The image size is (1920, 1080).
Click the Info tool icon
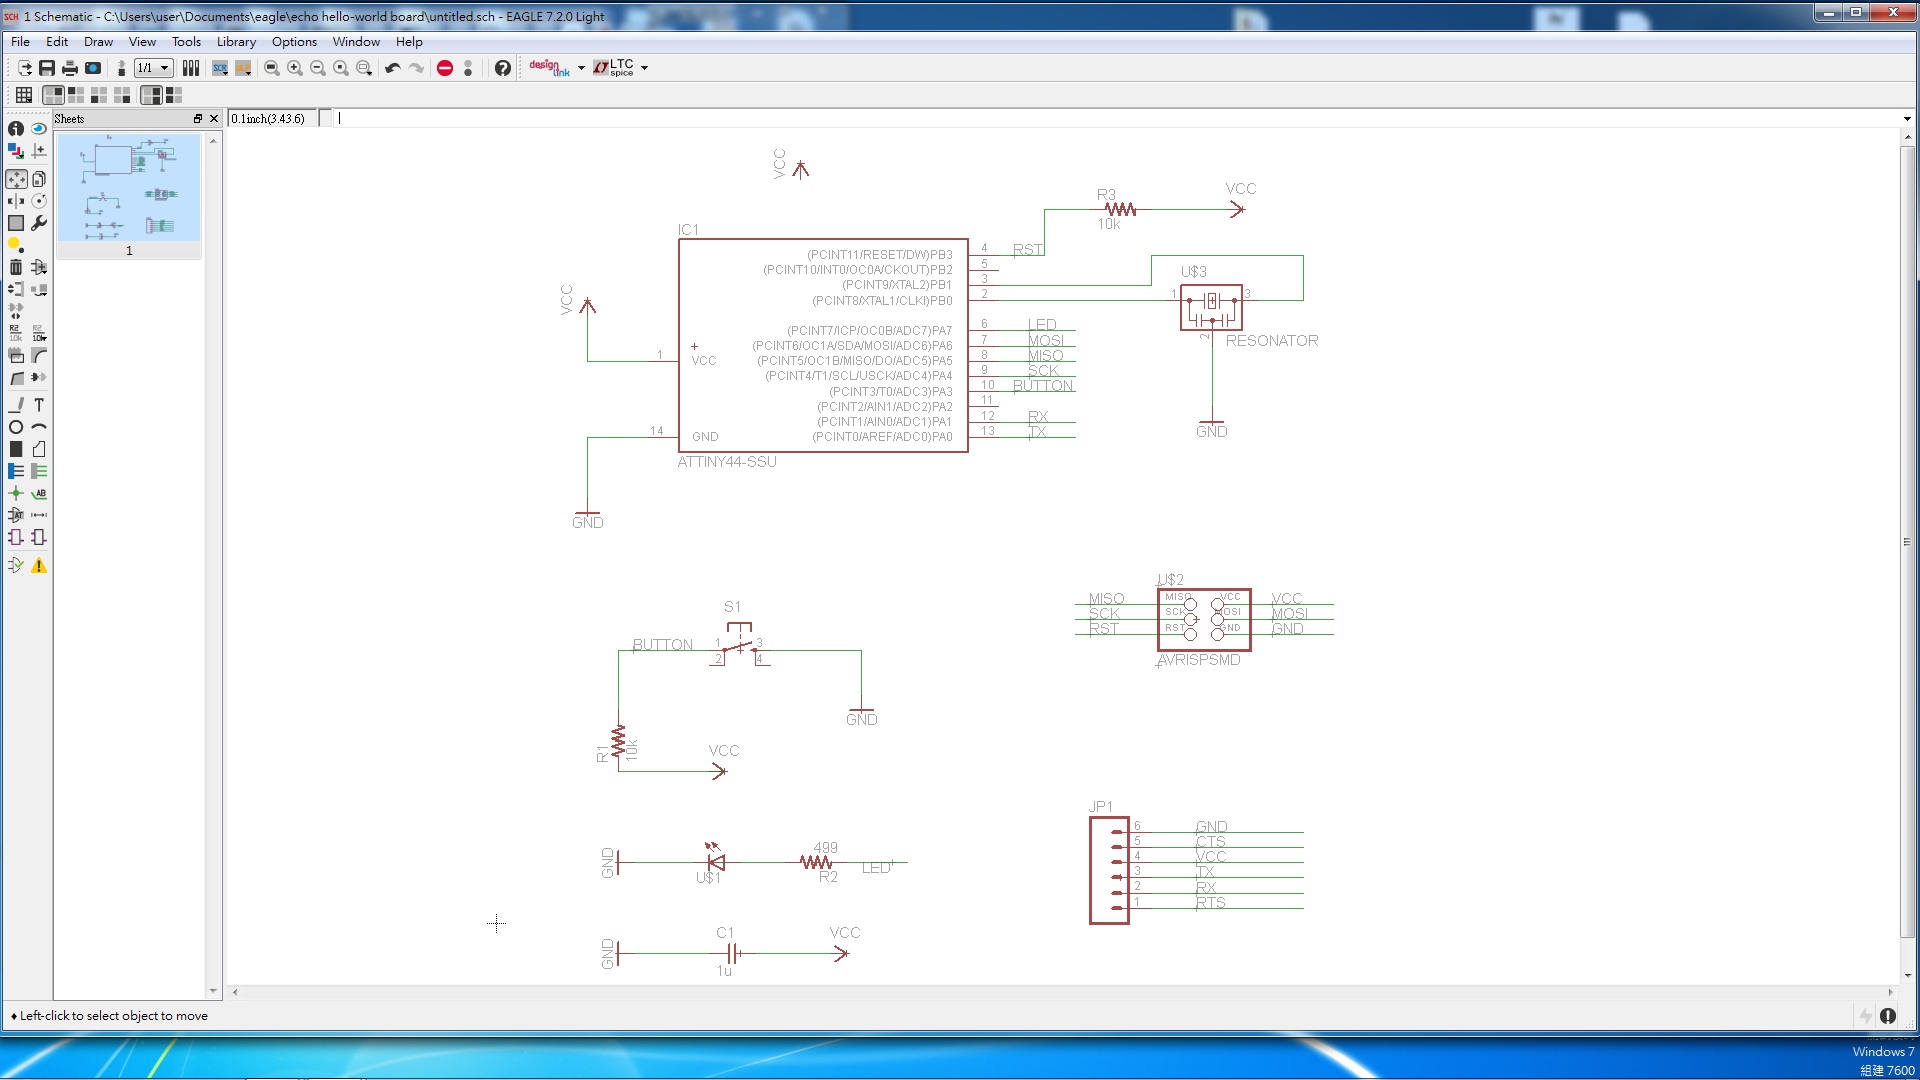coord(16,129)
